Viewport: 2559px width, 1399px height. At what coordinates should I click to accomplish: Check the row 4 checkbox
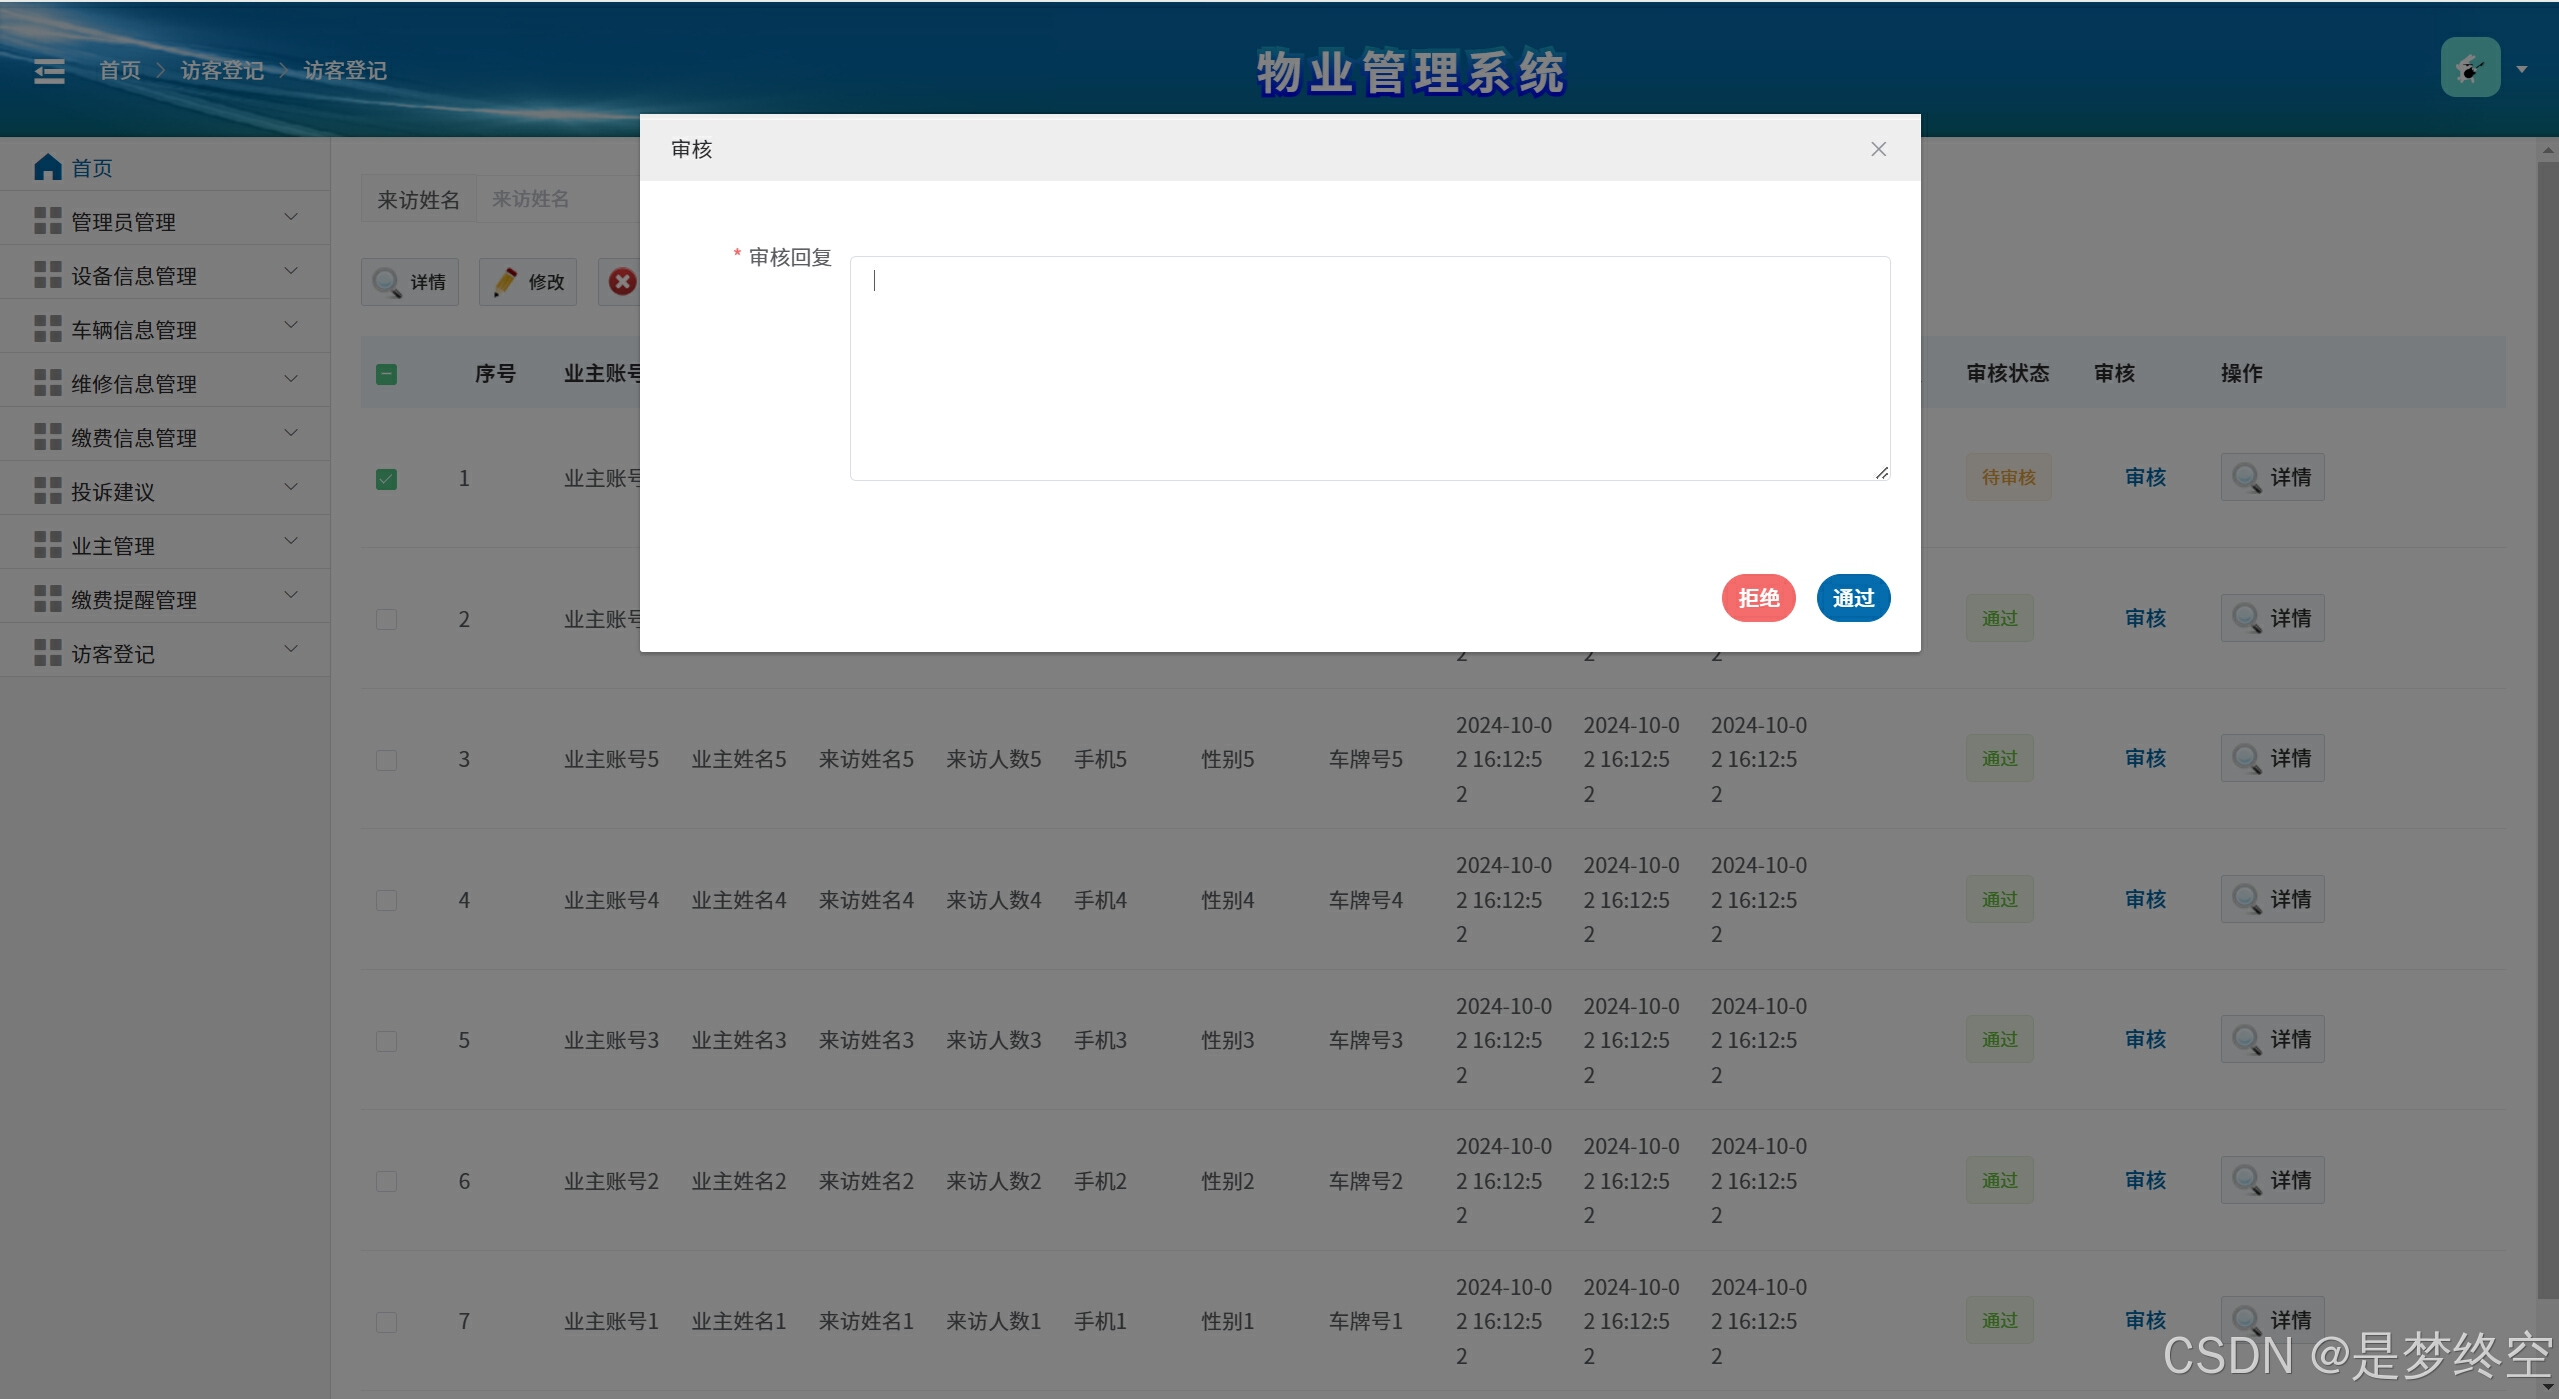pyautogui.click(x=386, y=900)
